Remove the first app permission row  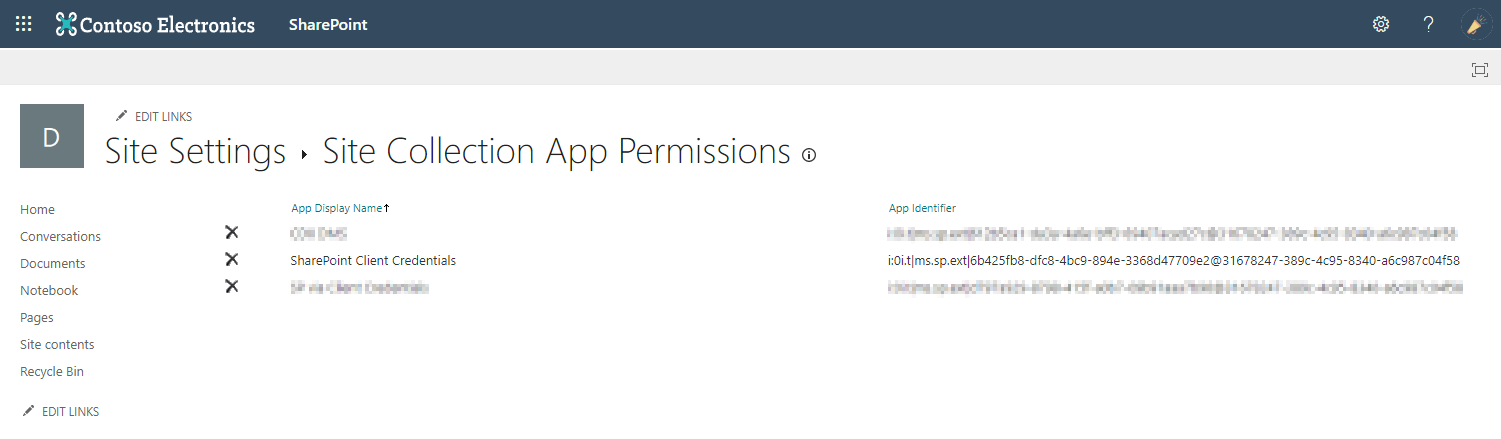[x=232, y=233]
